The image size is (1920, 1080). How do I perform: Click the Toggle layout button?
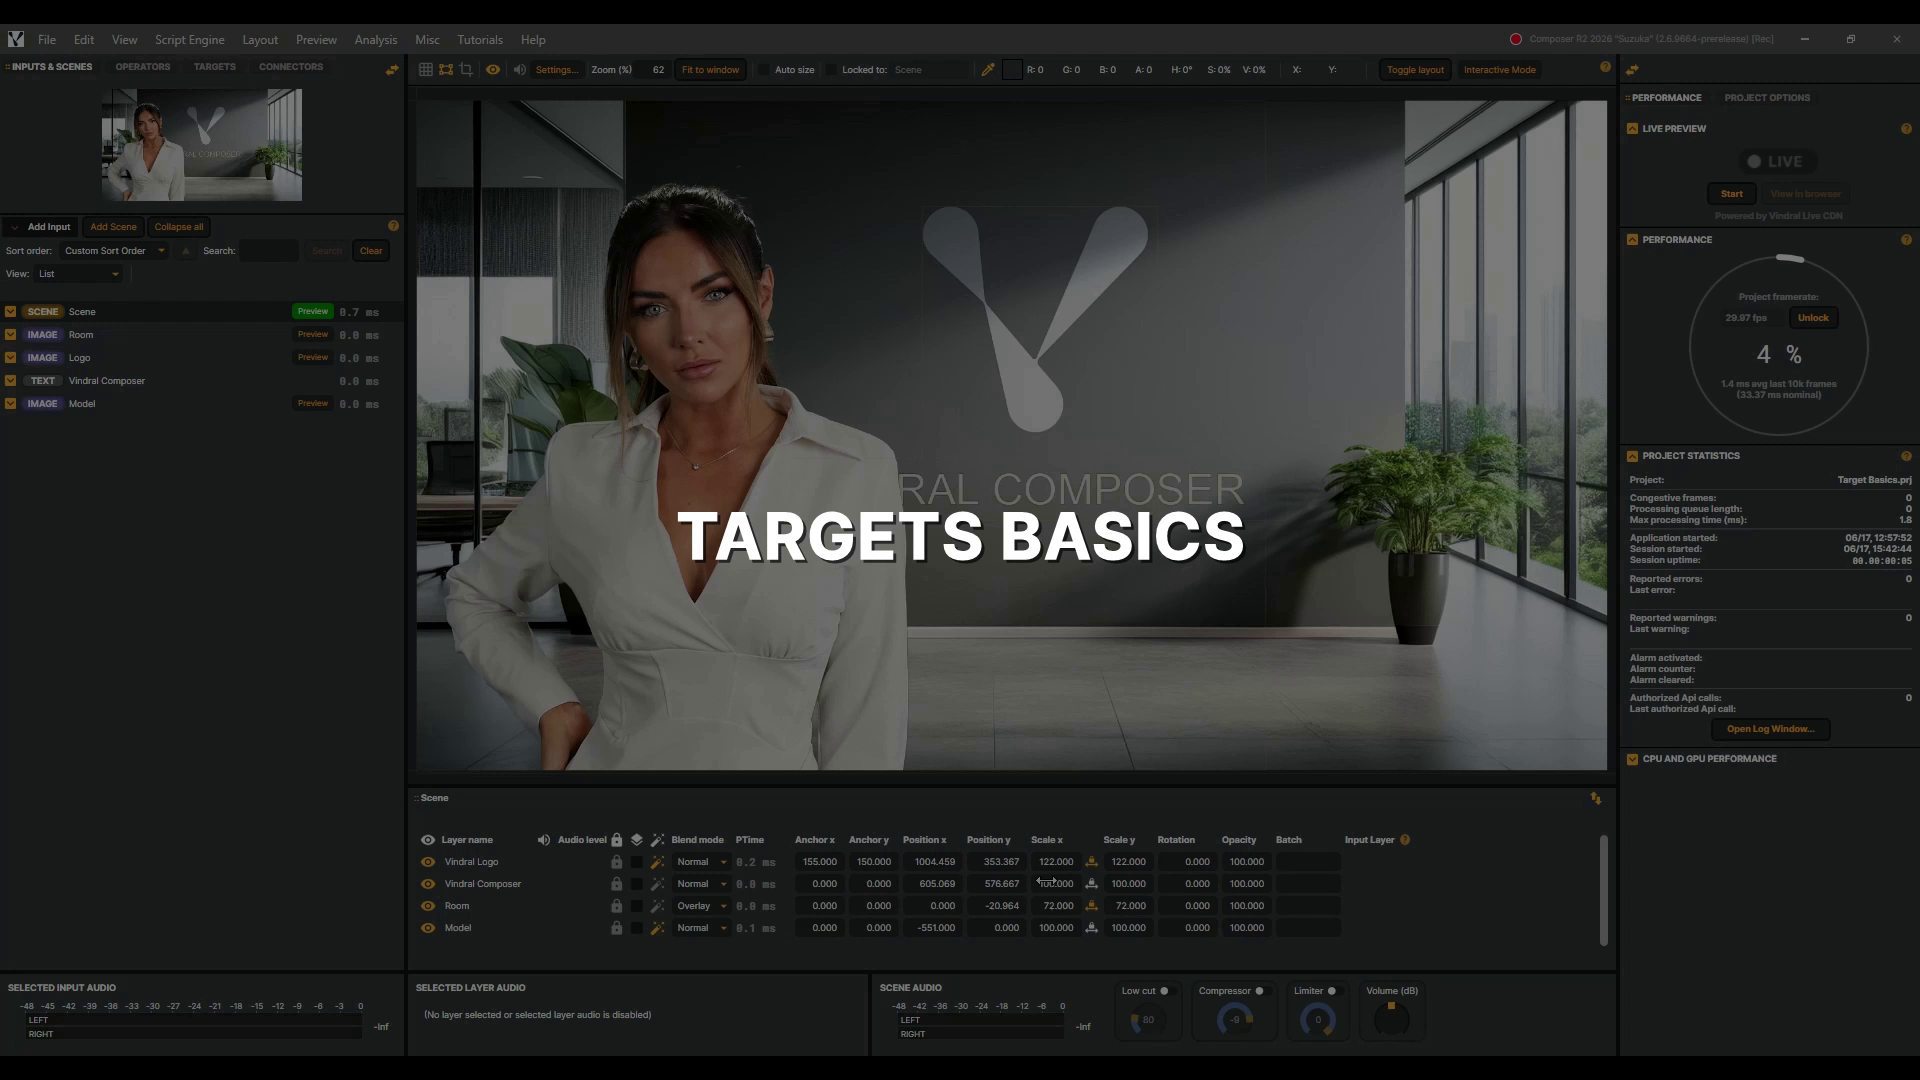point(1415,70)
